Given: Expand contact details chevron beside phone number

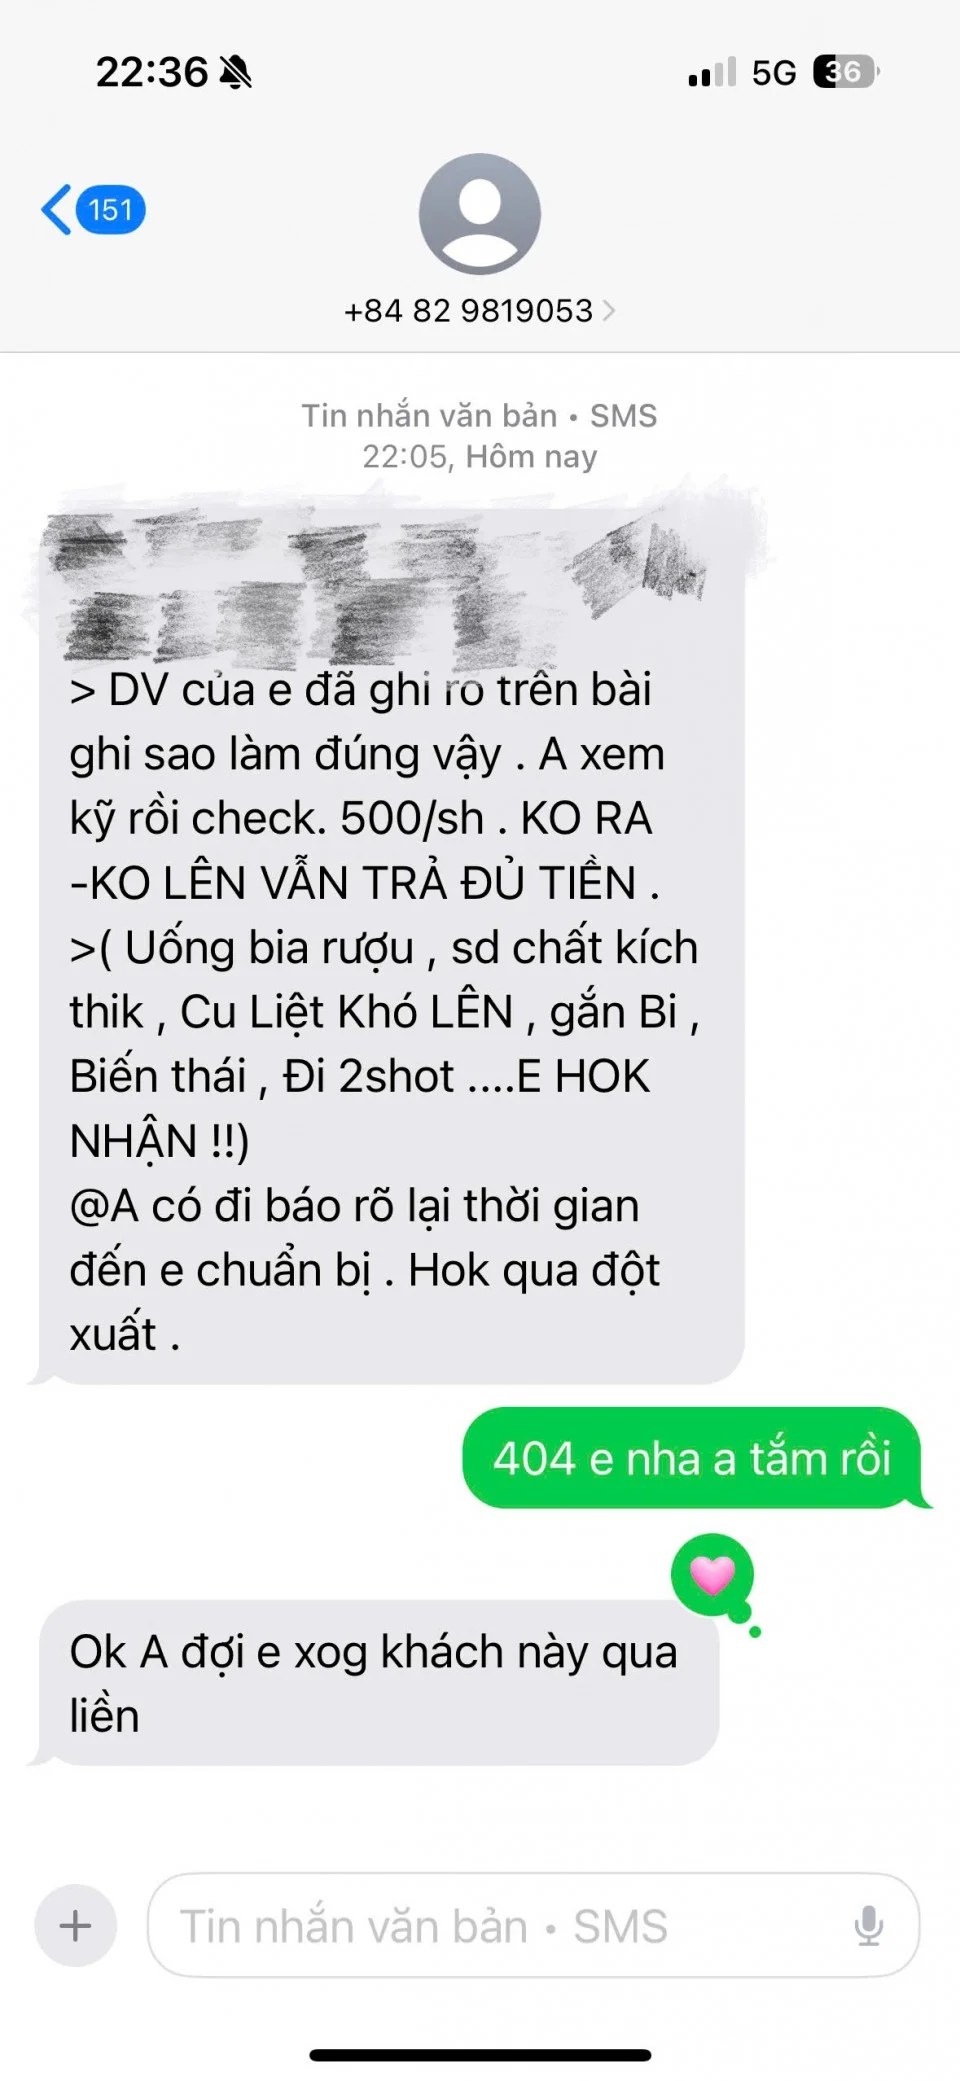Looking at the screenshot, I should 609,311.
